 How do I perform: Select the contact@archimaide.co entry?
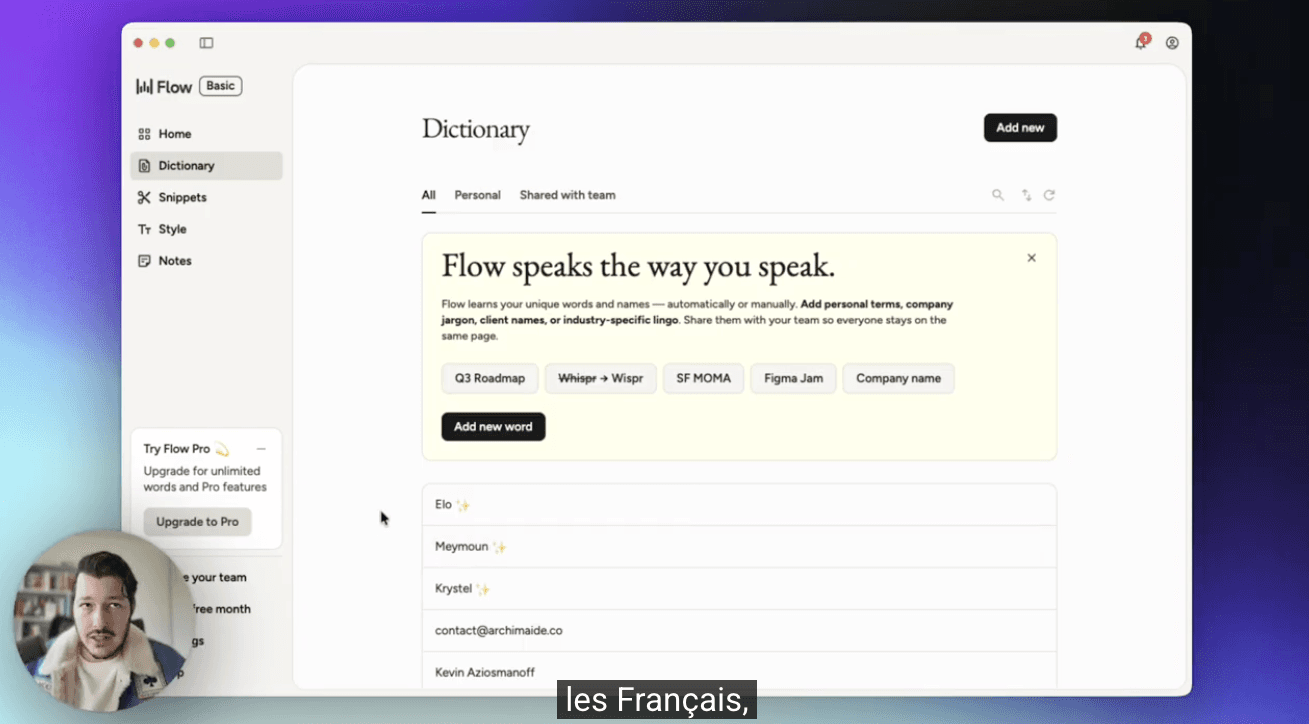(x=739, y=631)
